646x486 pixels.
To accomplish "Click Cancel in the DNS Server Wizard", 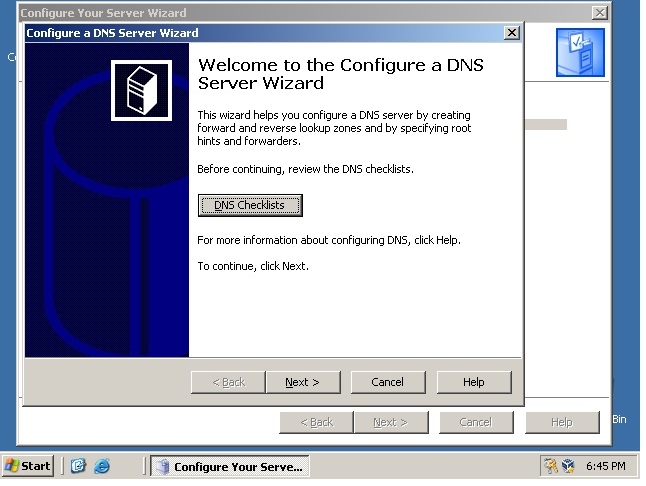I will [x=388, y=382].
